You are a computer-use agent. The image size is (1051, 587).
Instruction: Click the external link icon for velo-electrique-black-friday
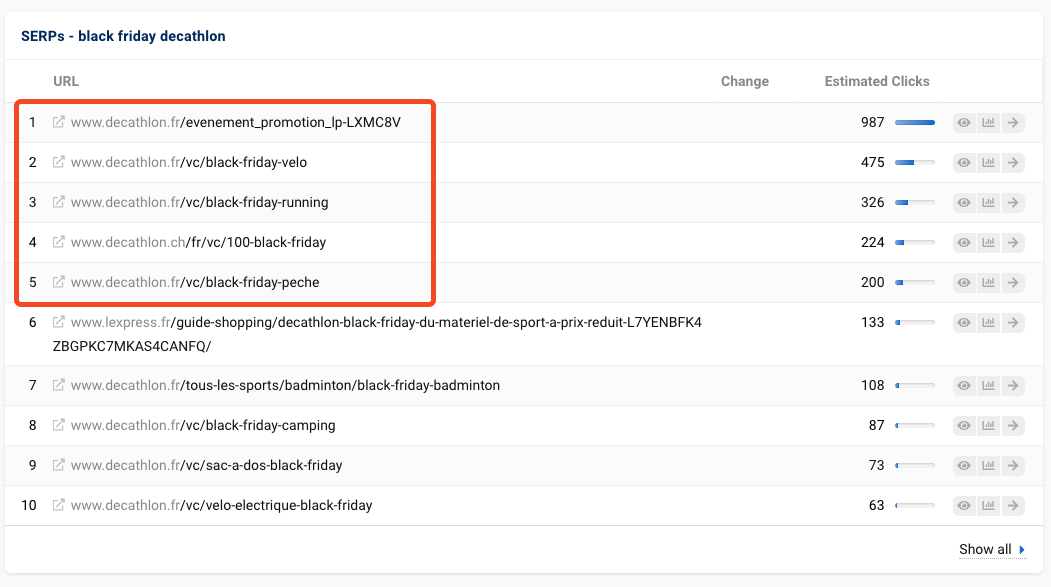59,505
